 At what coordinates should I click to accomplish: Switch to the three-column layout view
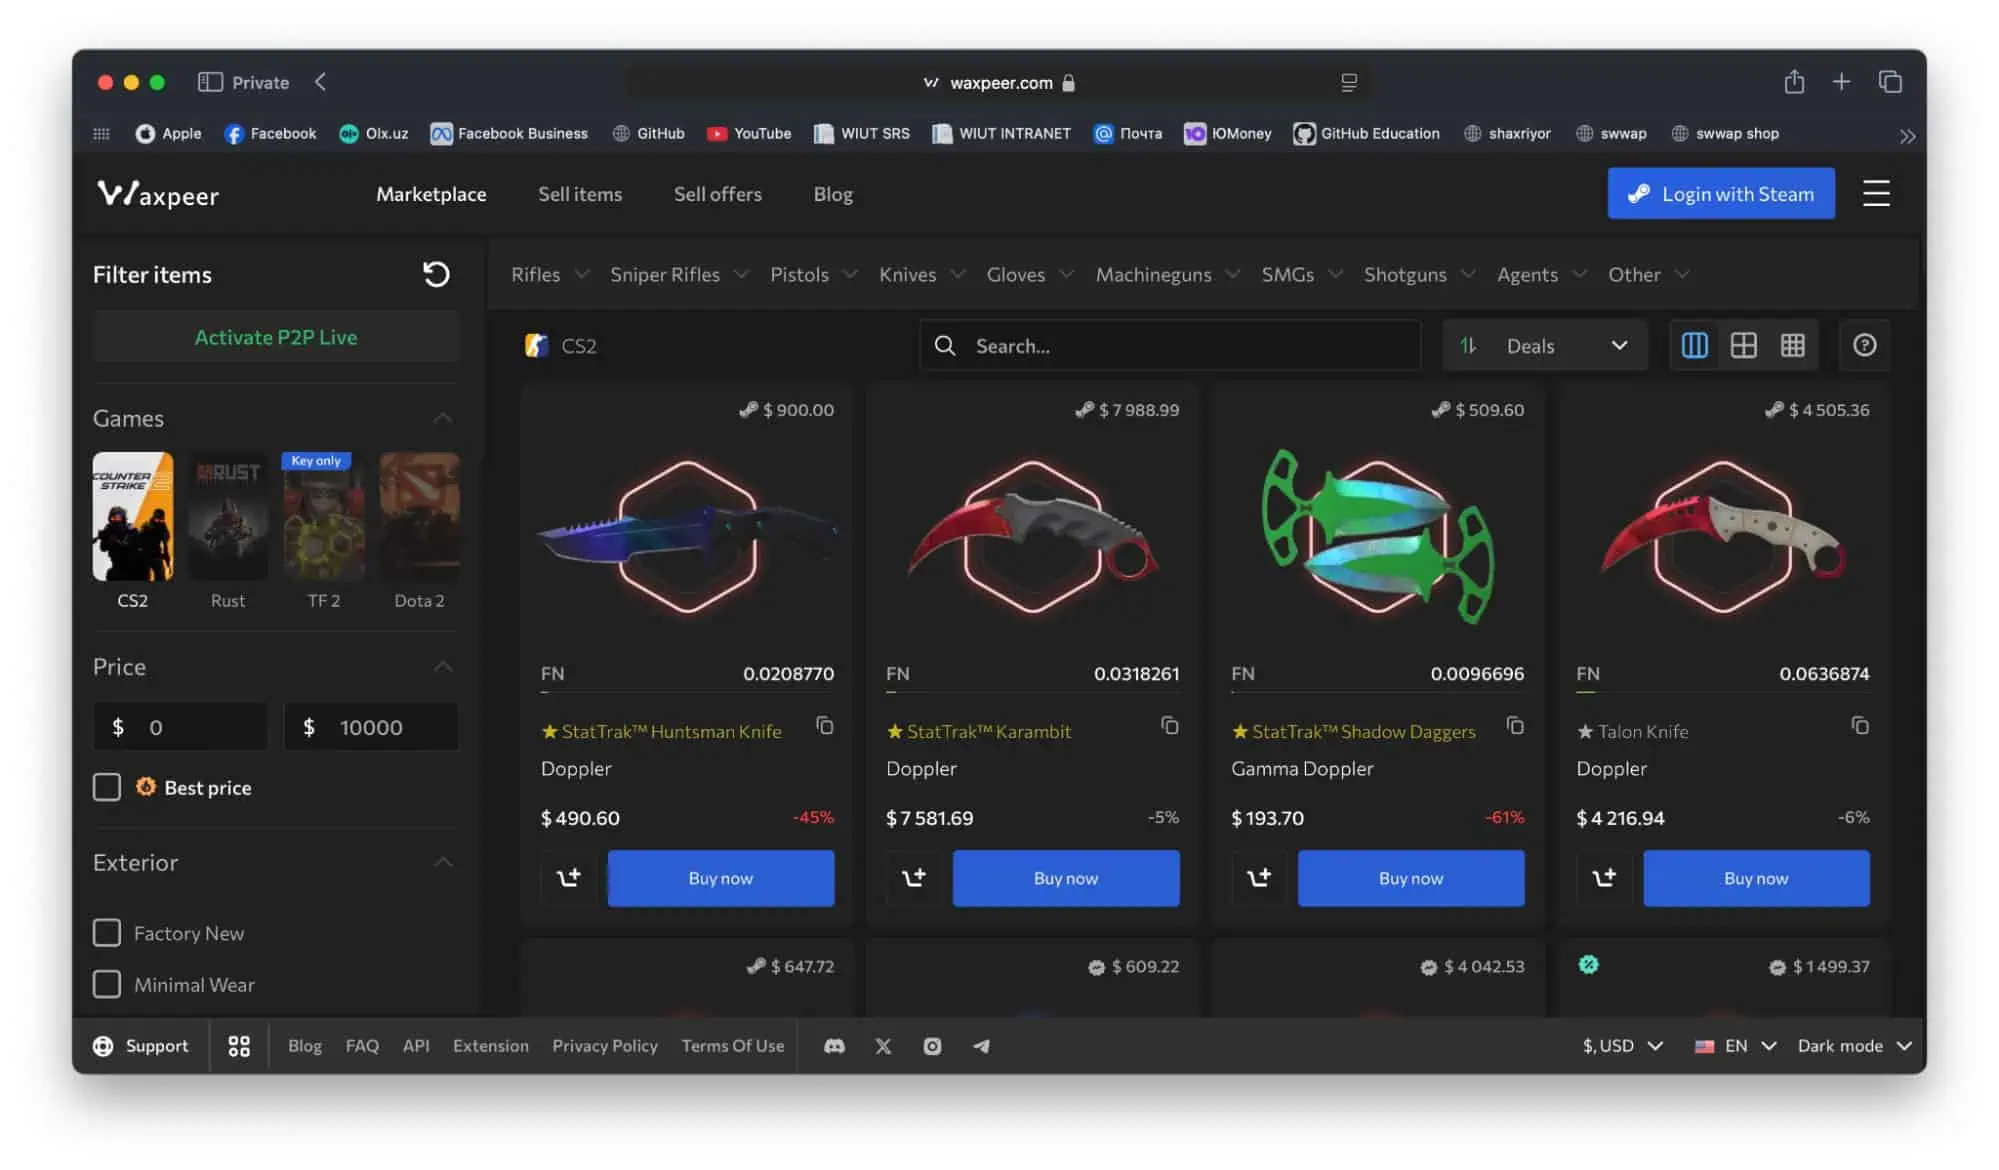point(1694,345)
